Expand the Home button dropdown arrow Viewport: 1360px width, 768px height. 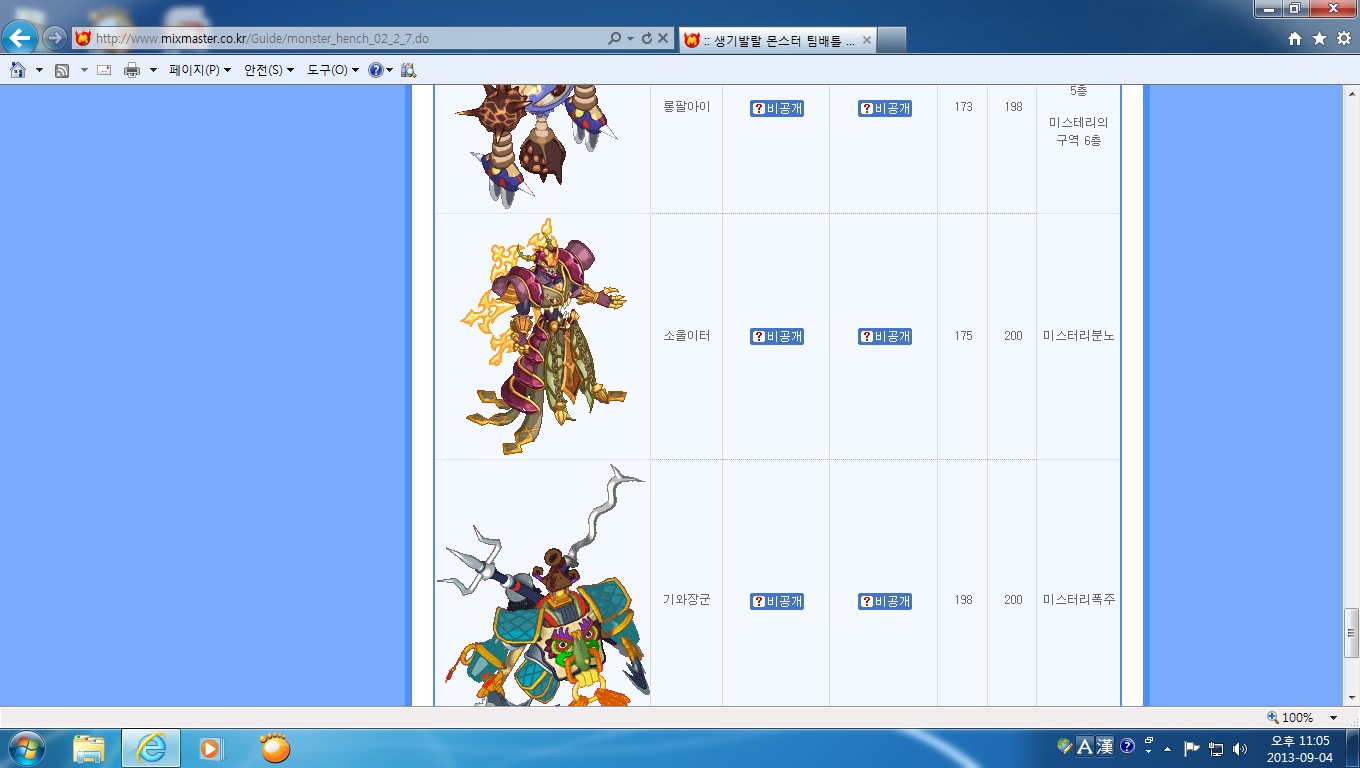(39, 70)
